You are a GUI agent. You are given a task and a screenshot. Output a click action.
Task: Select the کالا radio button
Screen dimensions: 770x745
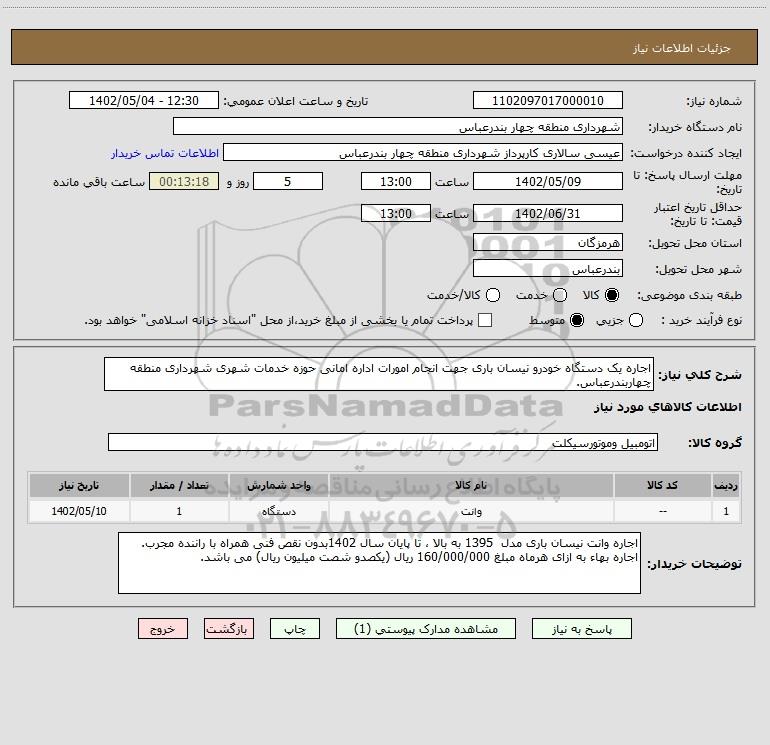(612, 295)
